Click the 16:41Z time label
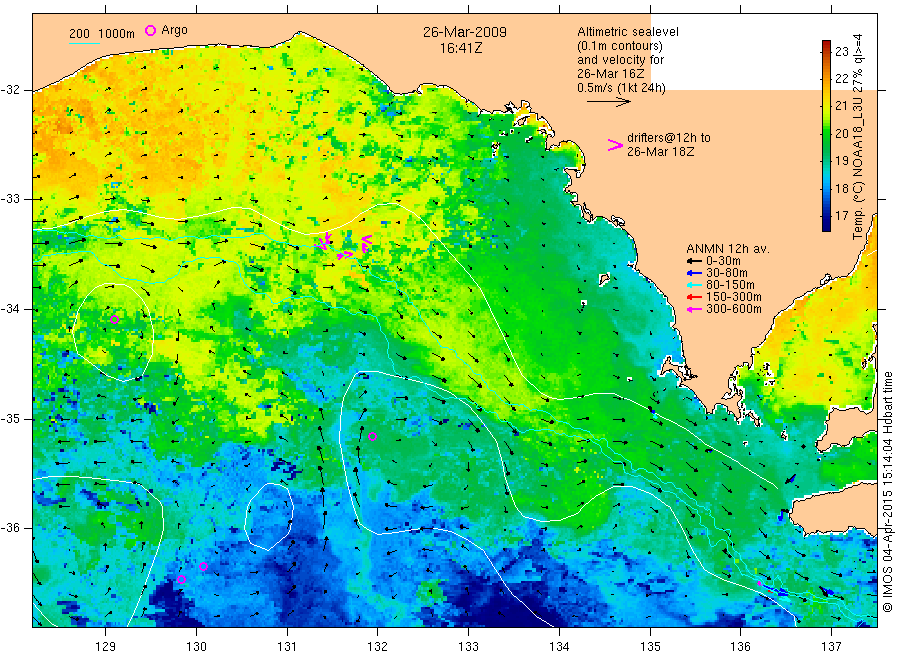The height and width of the screenshot is (660, 900). [461, 48]
